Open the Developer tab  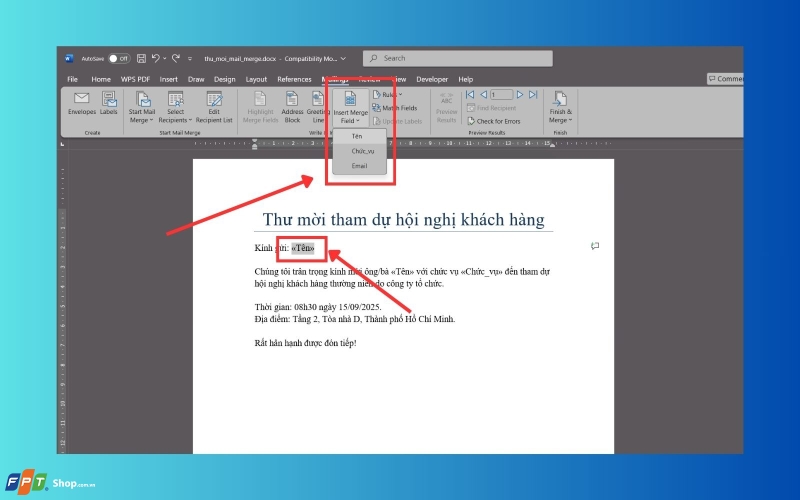click(432, 79)
